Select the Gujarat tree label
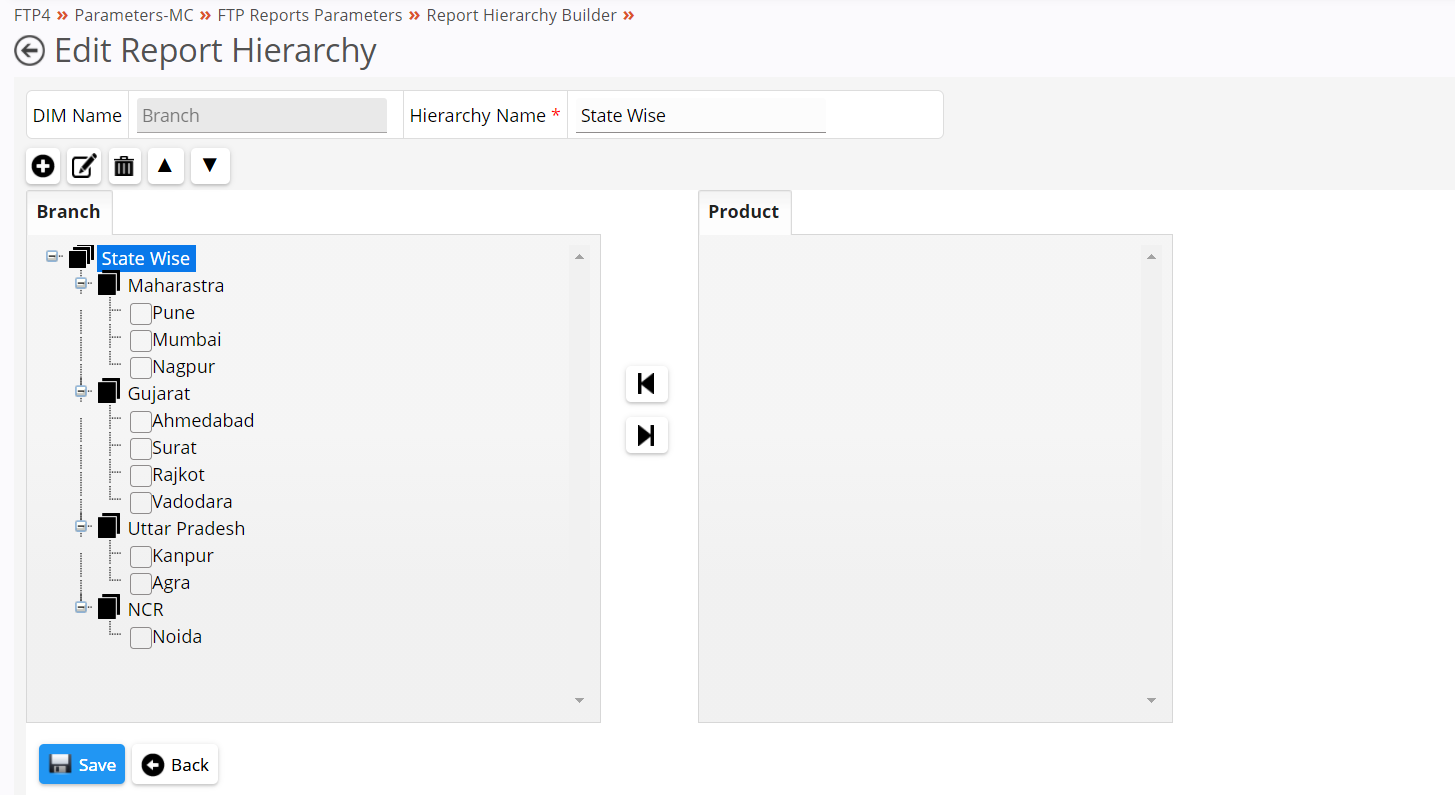This screenshot has height=795, width=1455. point(159,393)
